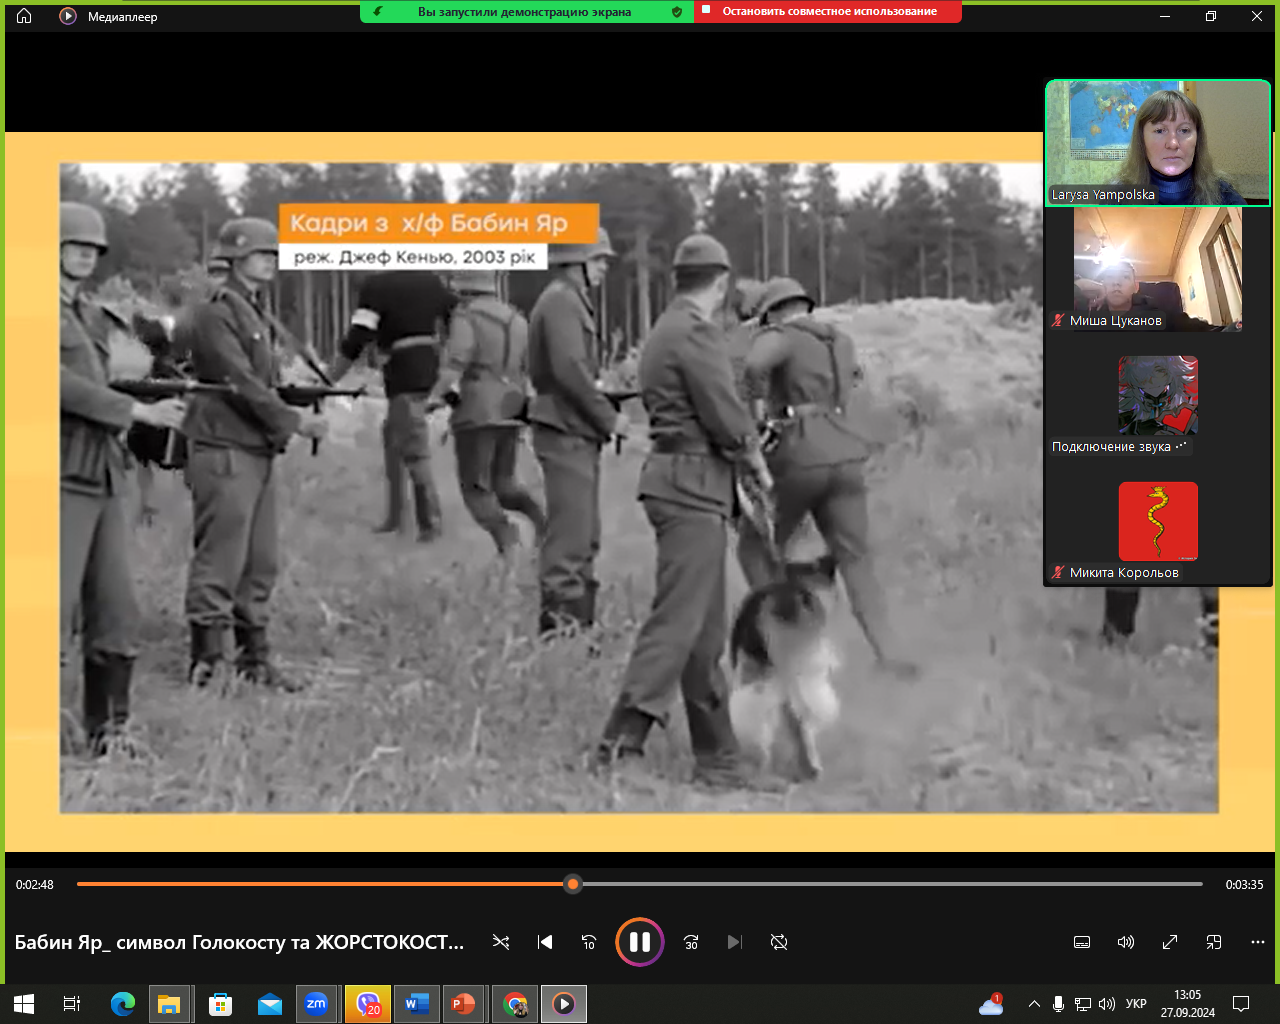1280x1024 pixels.
Task: Skip forward 30 seconds
Action: coord(691,942)
